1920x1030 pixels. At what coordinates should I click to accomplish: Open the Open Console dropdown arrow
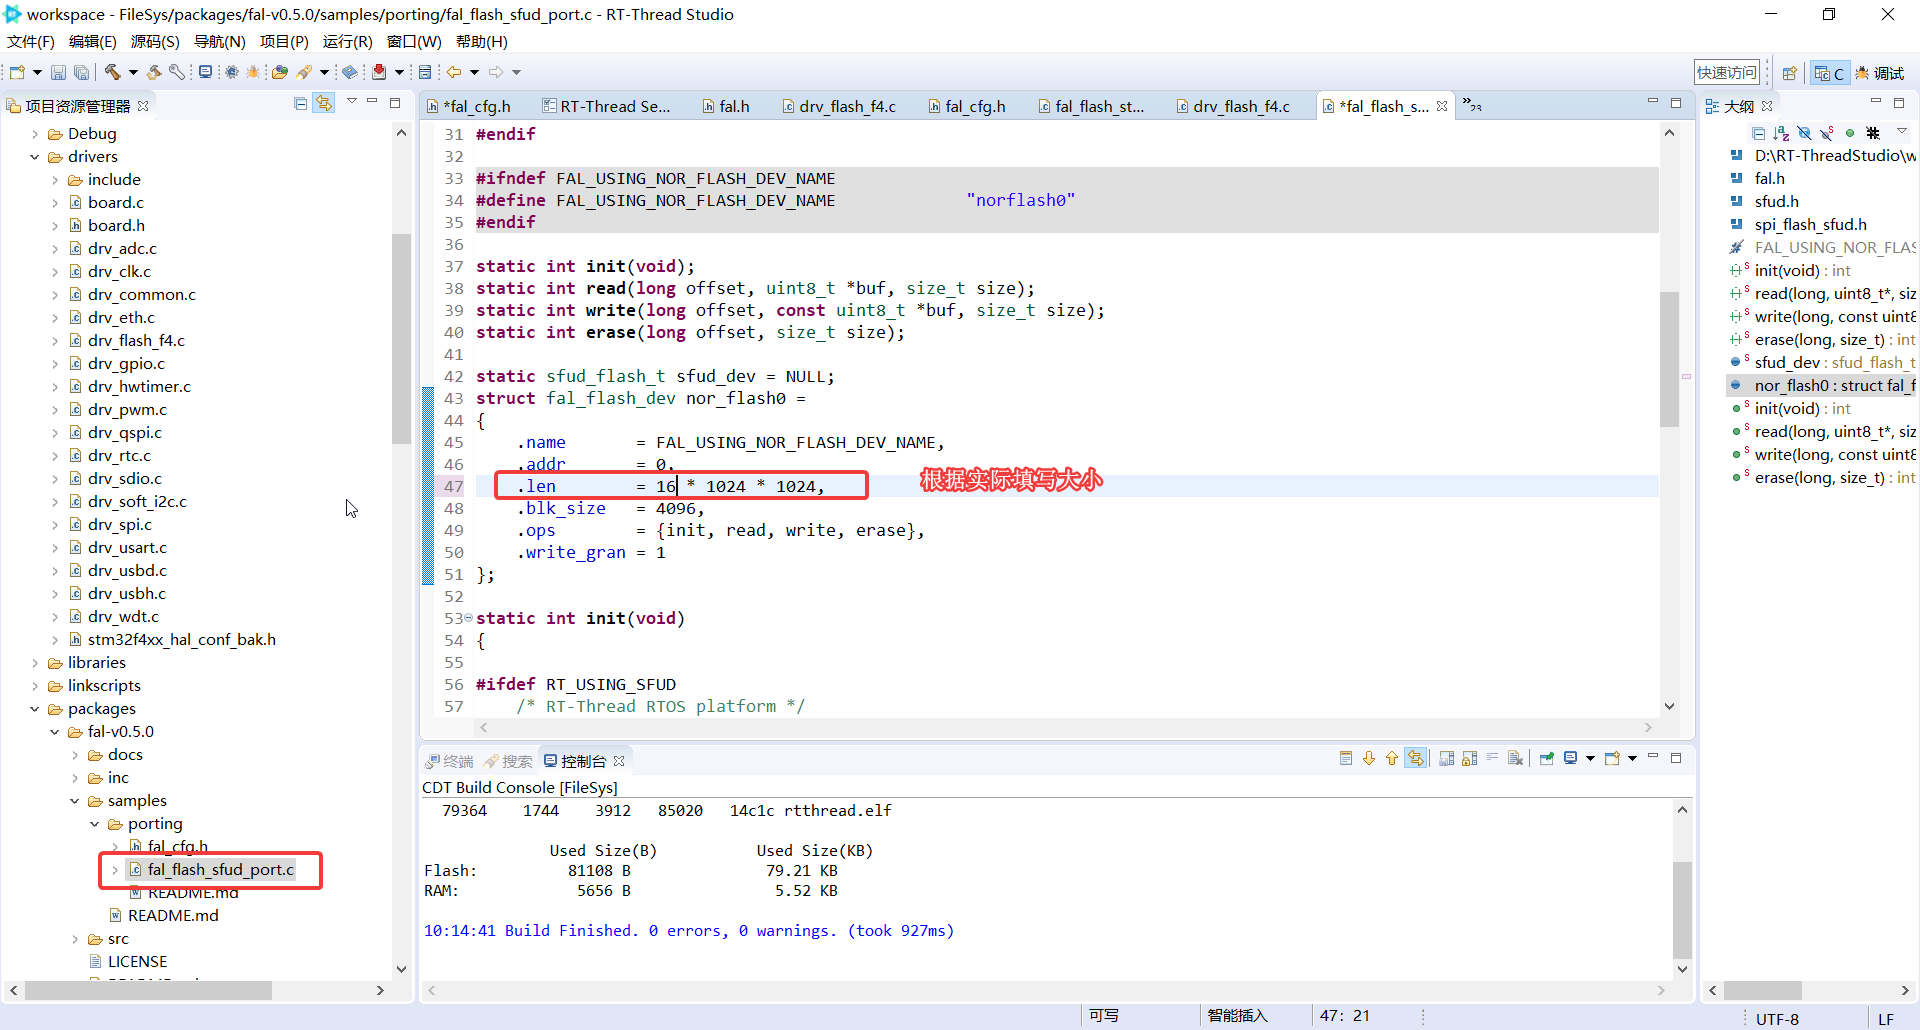coord(1632,758)
